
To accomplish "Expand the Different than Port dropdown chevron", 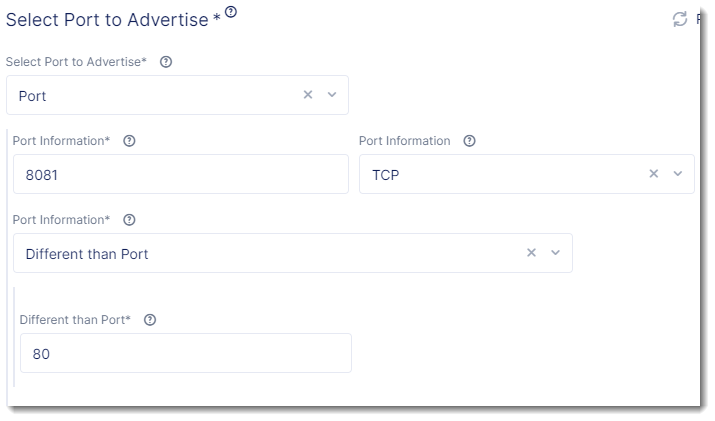I will coord(556,253).
